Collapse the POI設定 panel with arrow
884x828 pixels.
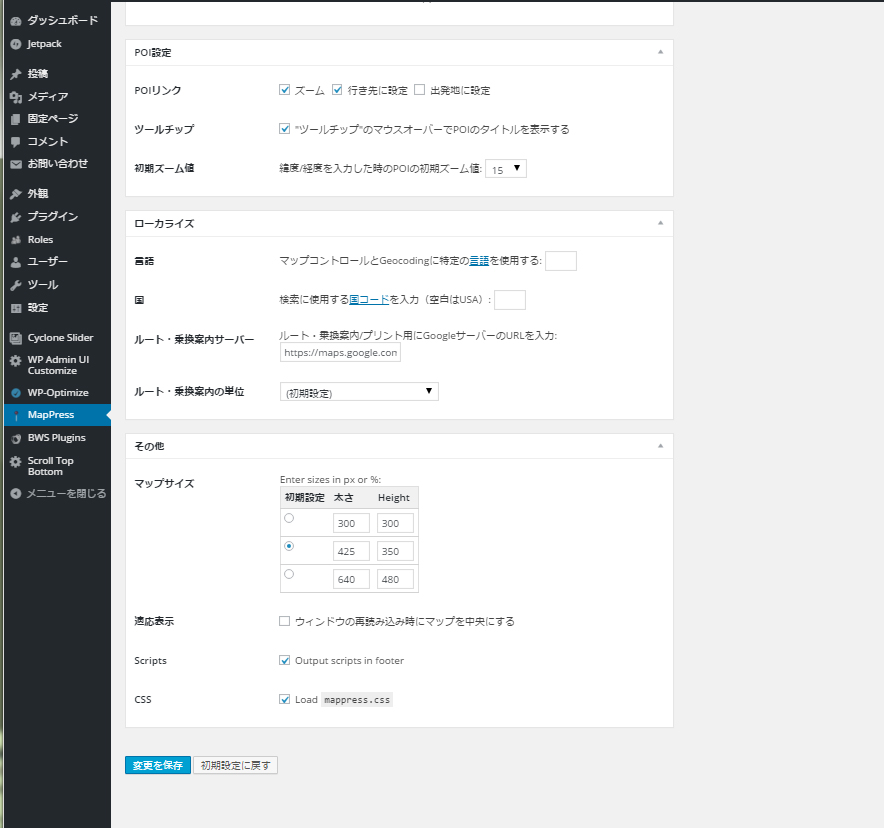tap(660, 52)
